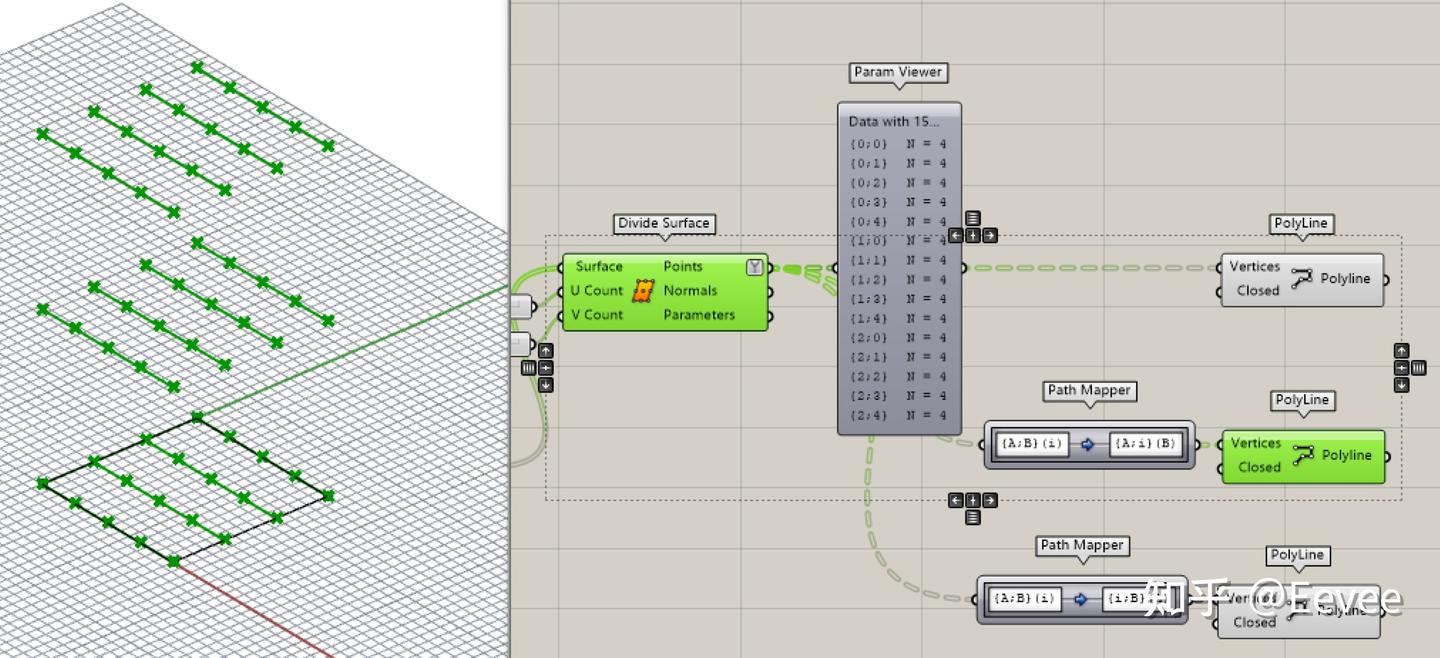Click the Vertices input on the top PolyLine
This screenshot has height=658, width=1440.
[1255, 267]
